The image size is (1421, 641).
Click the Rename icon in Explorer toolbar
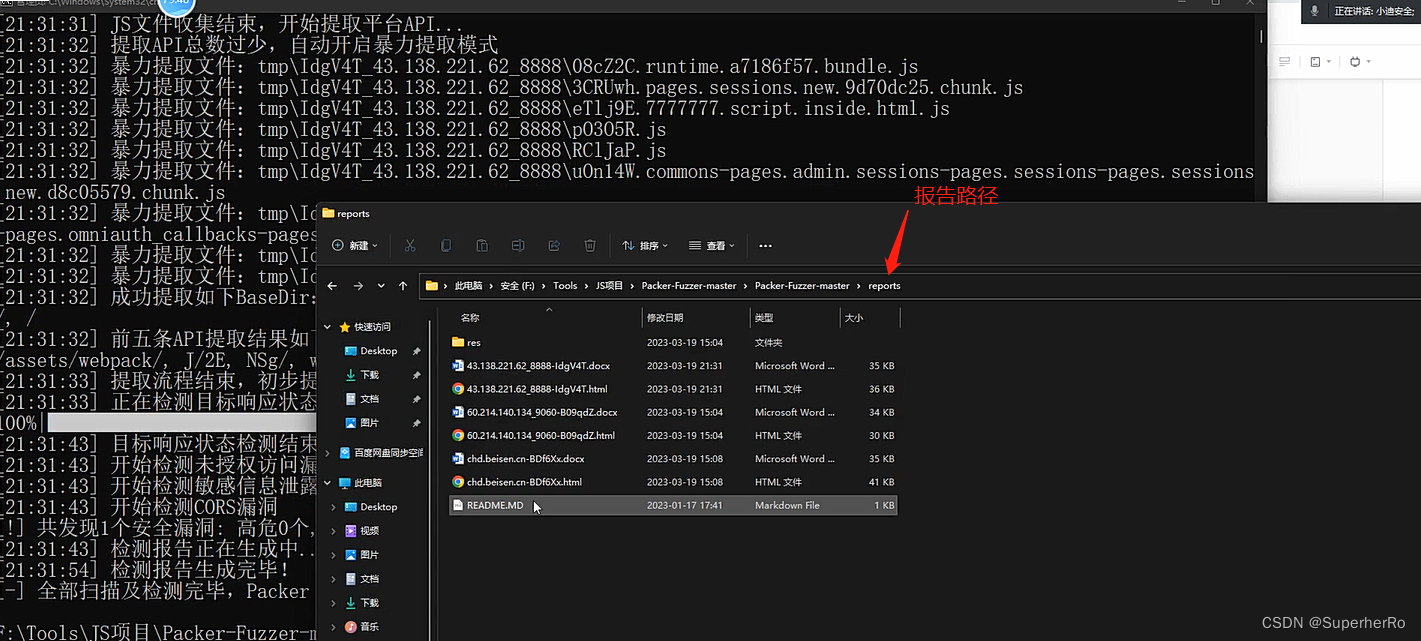click(518, 246)
